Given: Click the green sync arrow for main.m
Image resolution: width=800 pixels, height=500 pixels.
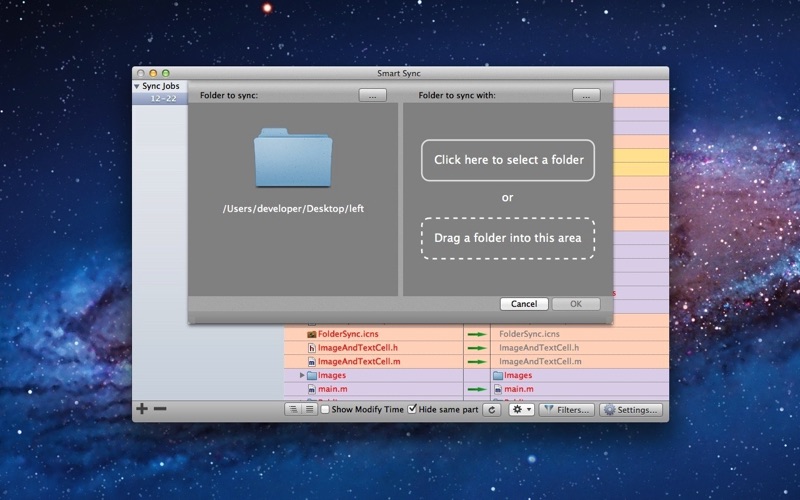Looking at the screenshot, I should (477, 390).
